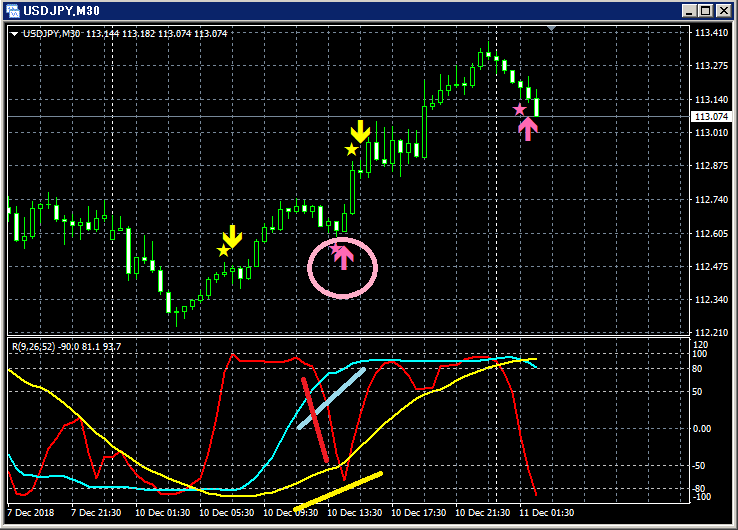The height and width of the screenshot is (530, 738).
Task: Select the pink up arrow below the latest candle
Action: [x=528, y=128]
